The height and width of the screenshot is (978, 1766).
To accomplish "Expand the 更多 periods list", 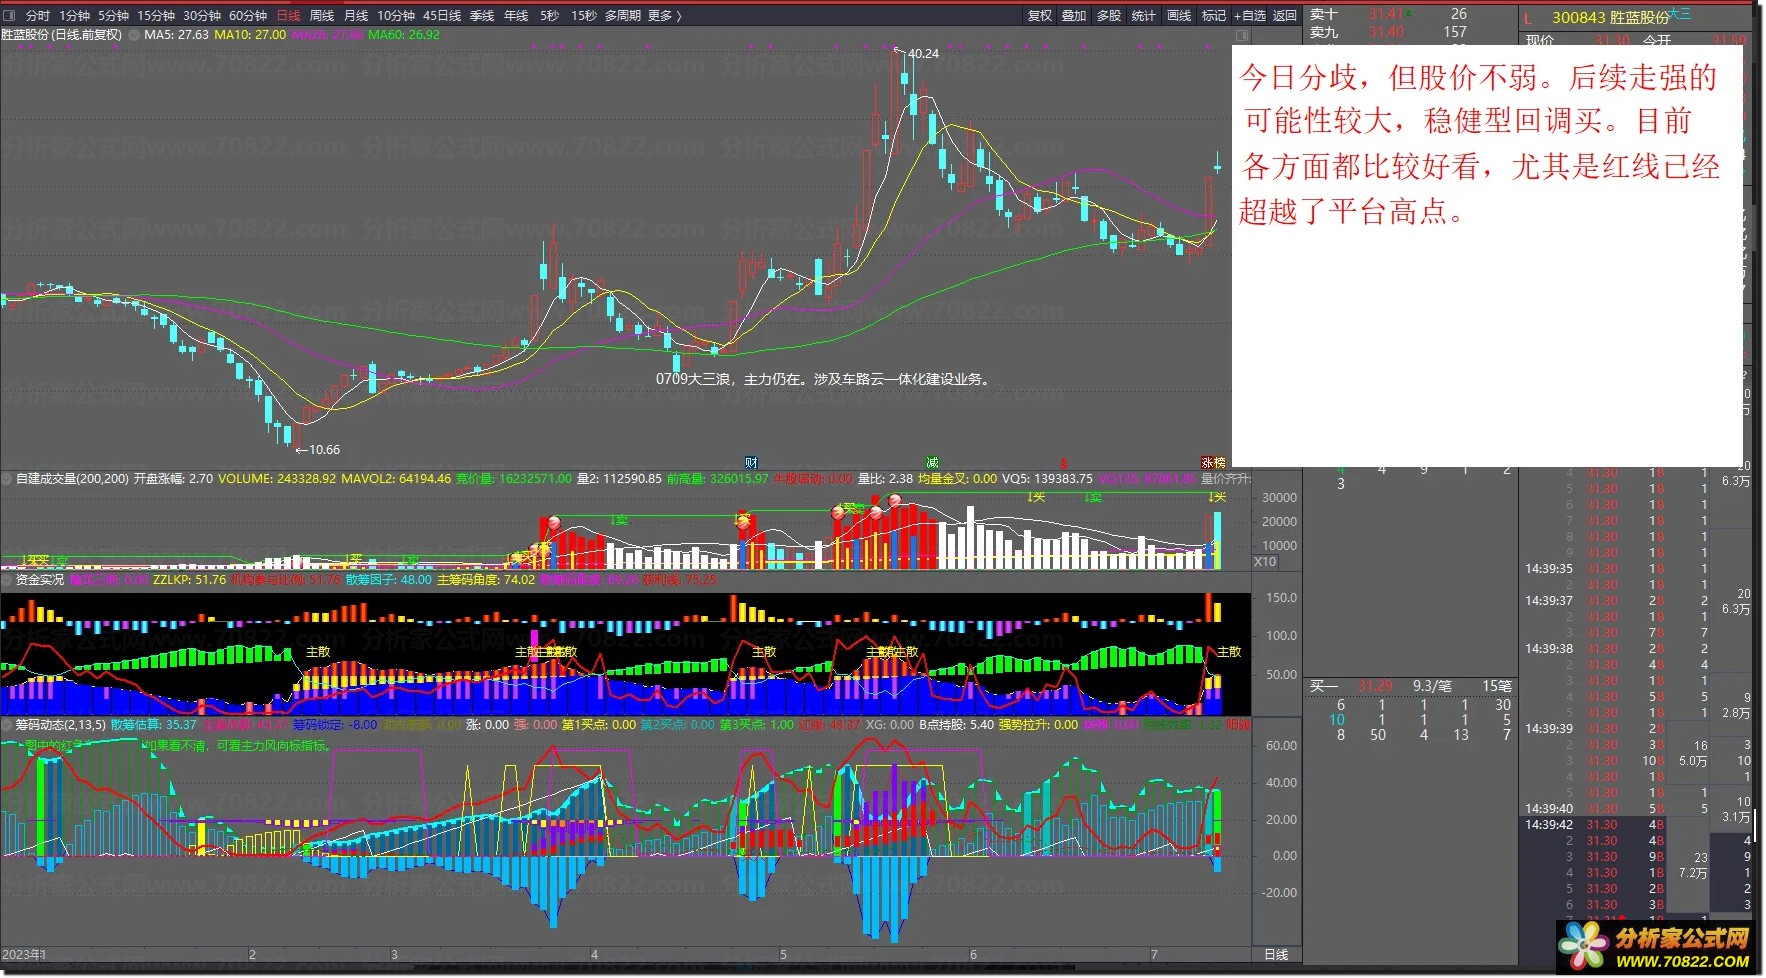I will 664,16.
